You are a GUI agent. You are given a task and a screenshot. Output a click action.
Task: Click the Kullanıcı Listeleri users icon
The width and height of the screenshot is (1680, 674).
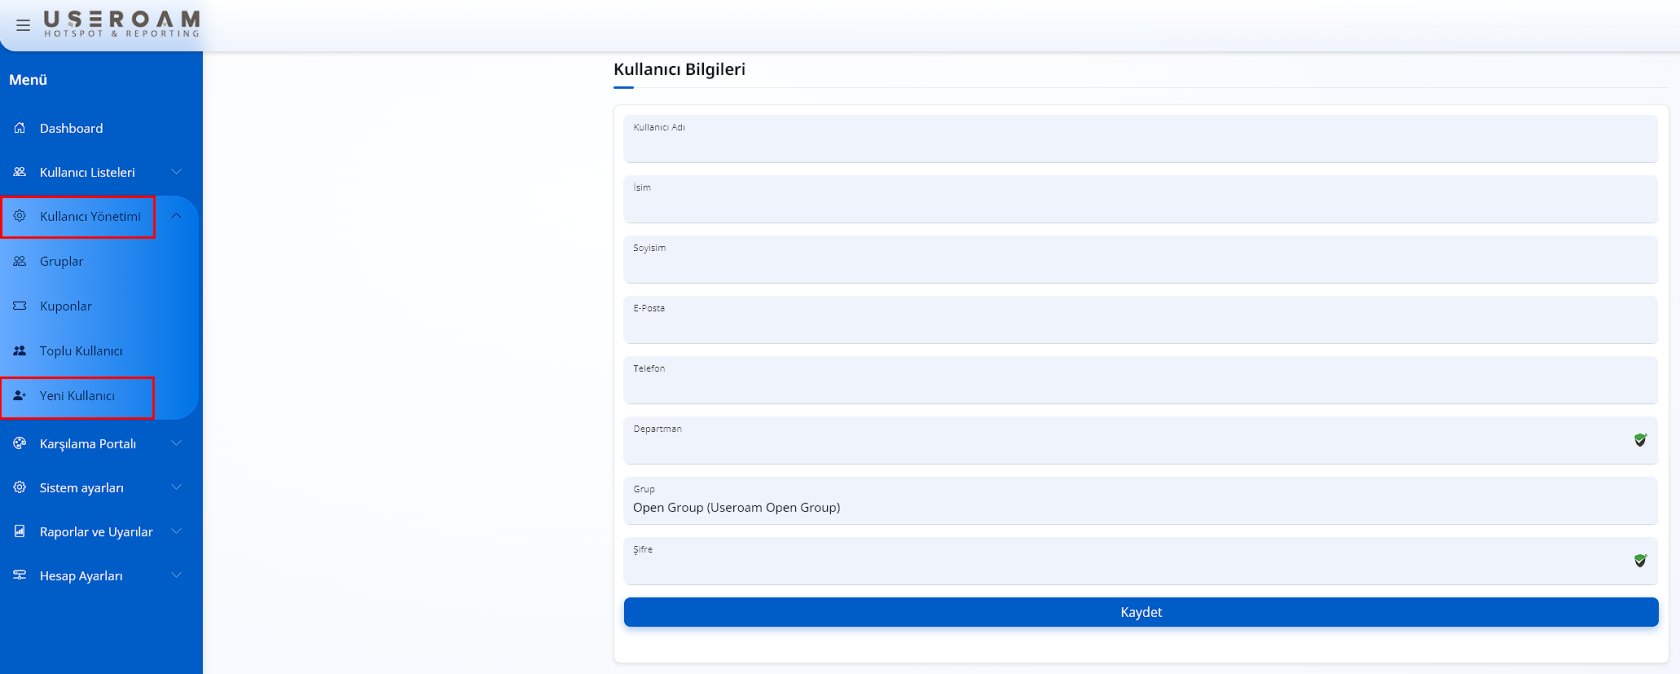click(20, 172)
